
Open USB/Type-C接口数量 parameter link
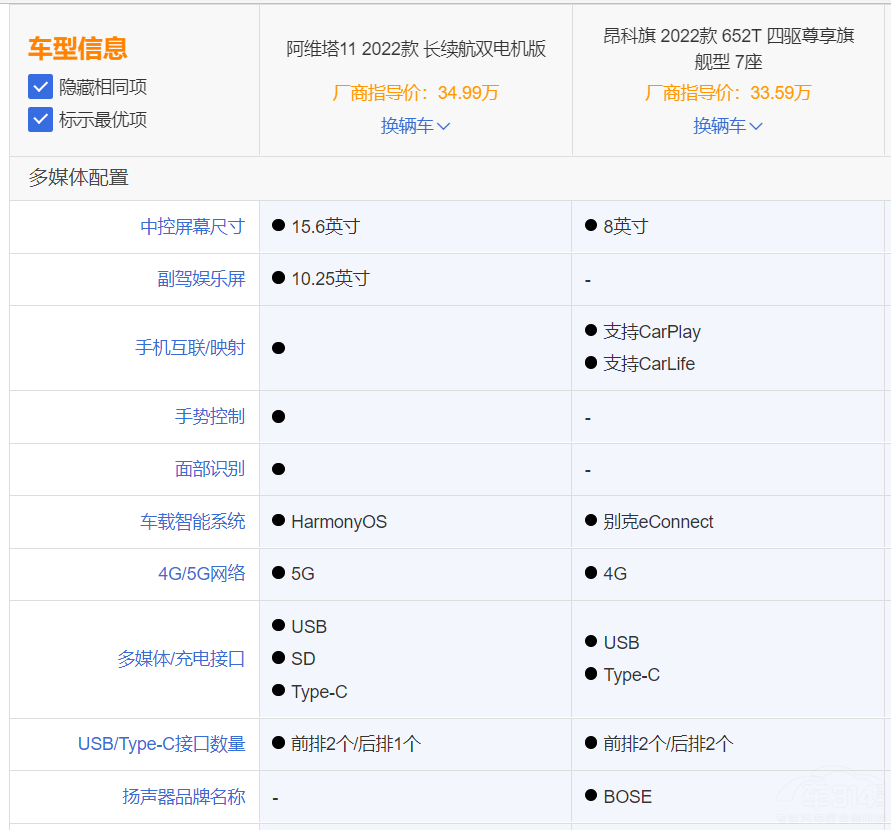(x=161, y=744)
